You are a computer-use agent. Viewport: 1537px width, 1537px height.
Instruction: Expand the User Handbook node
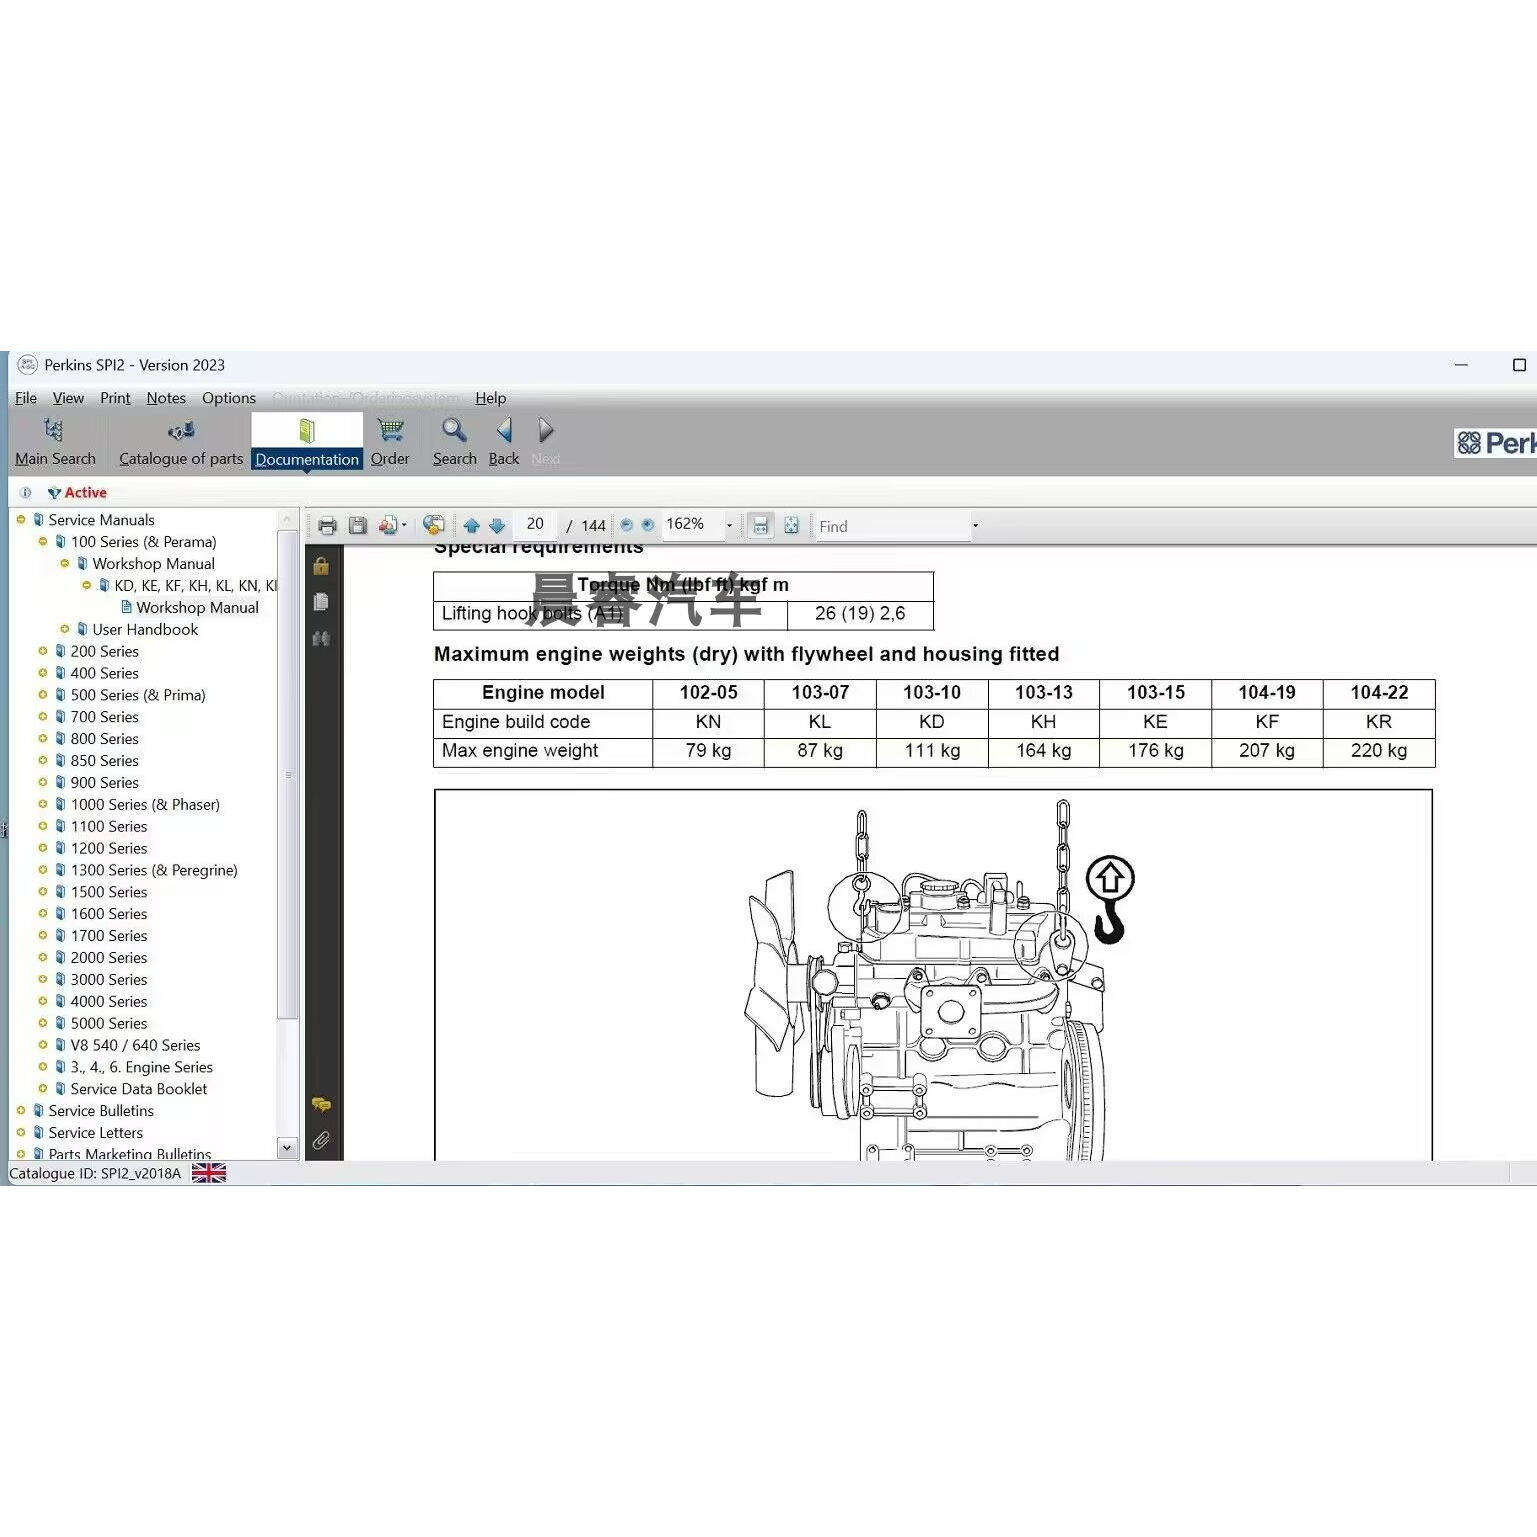pos(65,630)
